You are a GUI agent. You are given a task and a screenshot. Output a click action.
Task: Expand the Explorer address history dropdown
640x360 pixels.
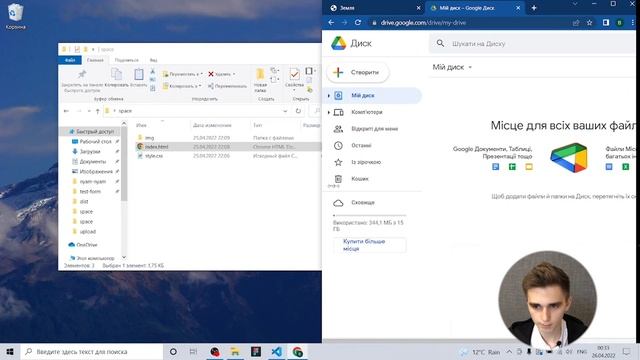click(285, 111)
